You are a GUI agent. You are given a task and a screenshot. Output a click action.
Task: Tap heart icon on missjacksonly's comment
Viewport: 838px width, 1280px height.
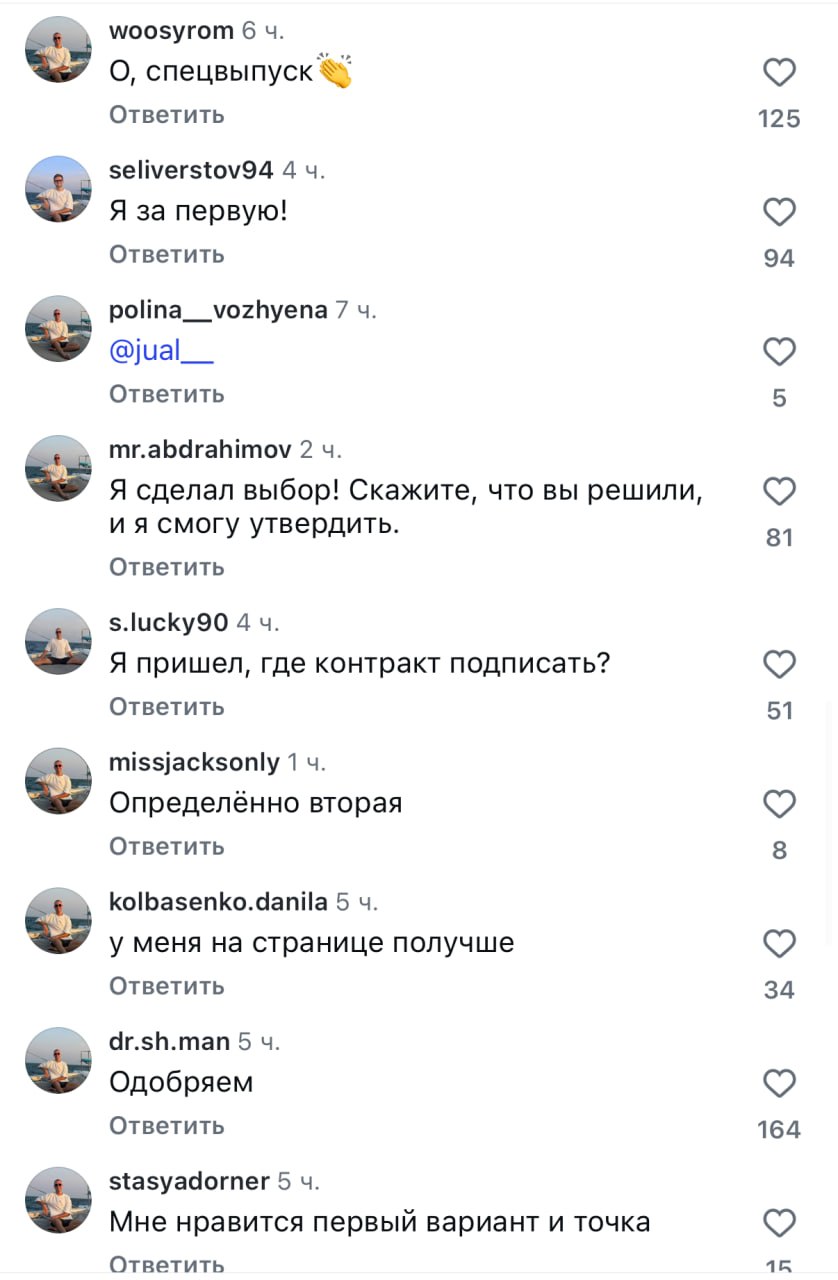(x=779, y=804)
